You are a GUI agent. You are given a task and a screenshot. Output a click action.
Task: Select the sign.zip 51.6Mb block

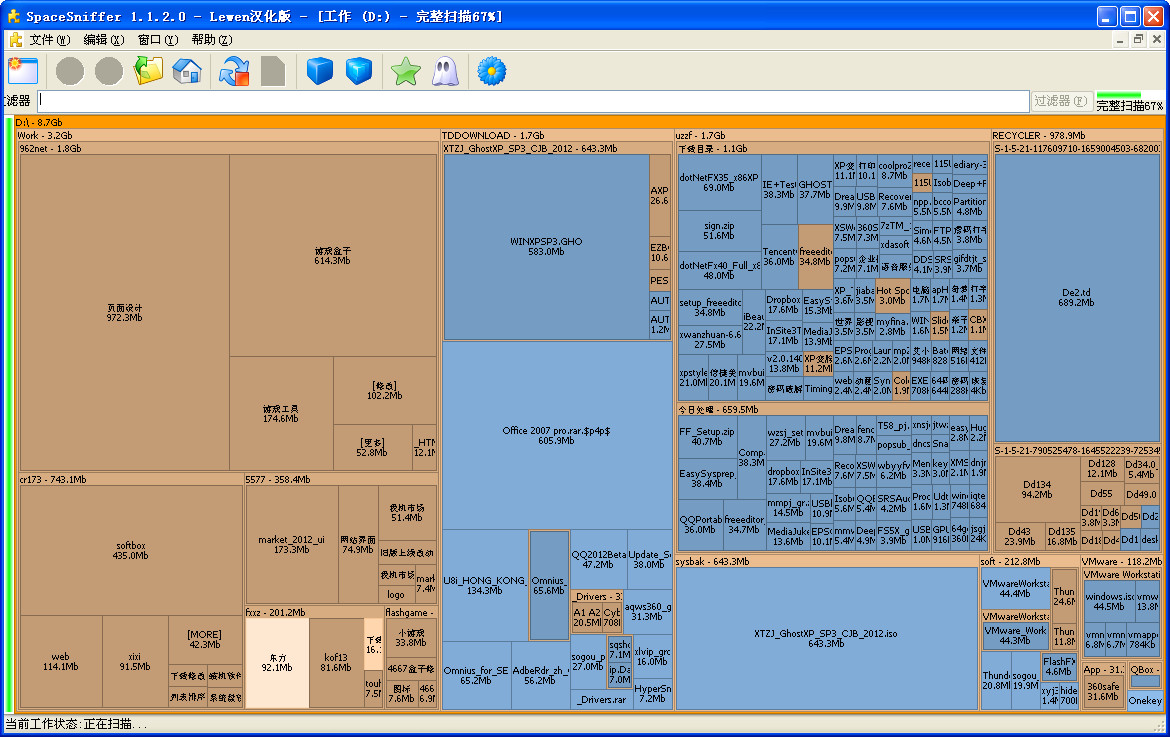(719, 230)
